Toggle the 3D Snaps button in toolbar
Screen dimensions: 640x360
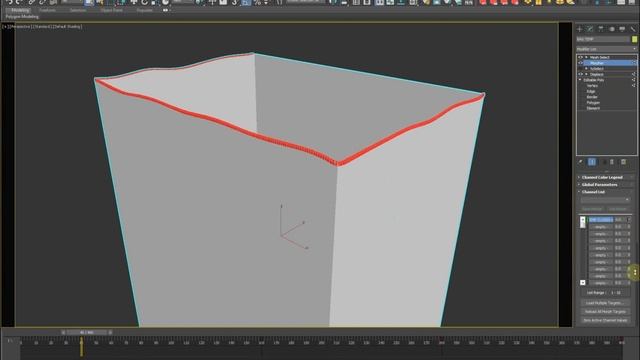pyautogui.click(x=235, y=2)
